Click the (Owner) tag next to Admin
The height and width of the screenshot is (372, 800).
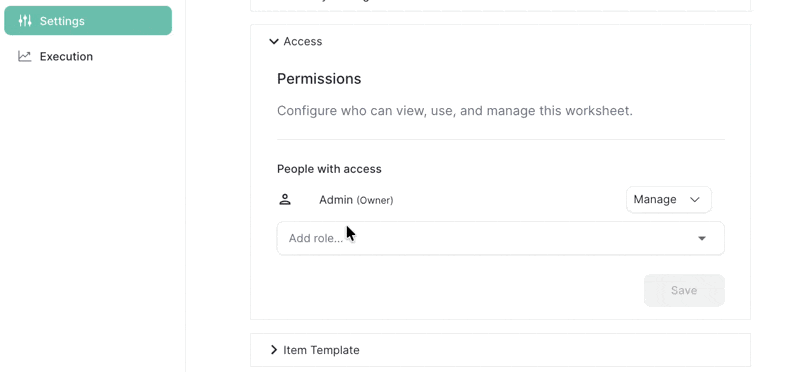pyautogui.click(x=374, y=201)
